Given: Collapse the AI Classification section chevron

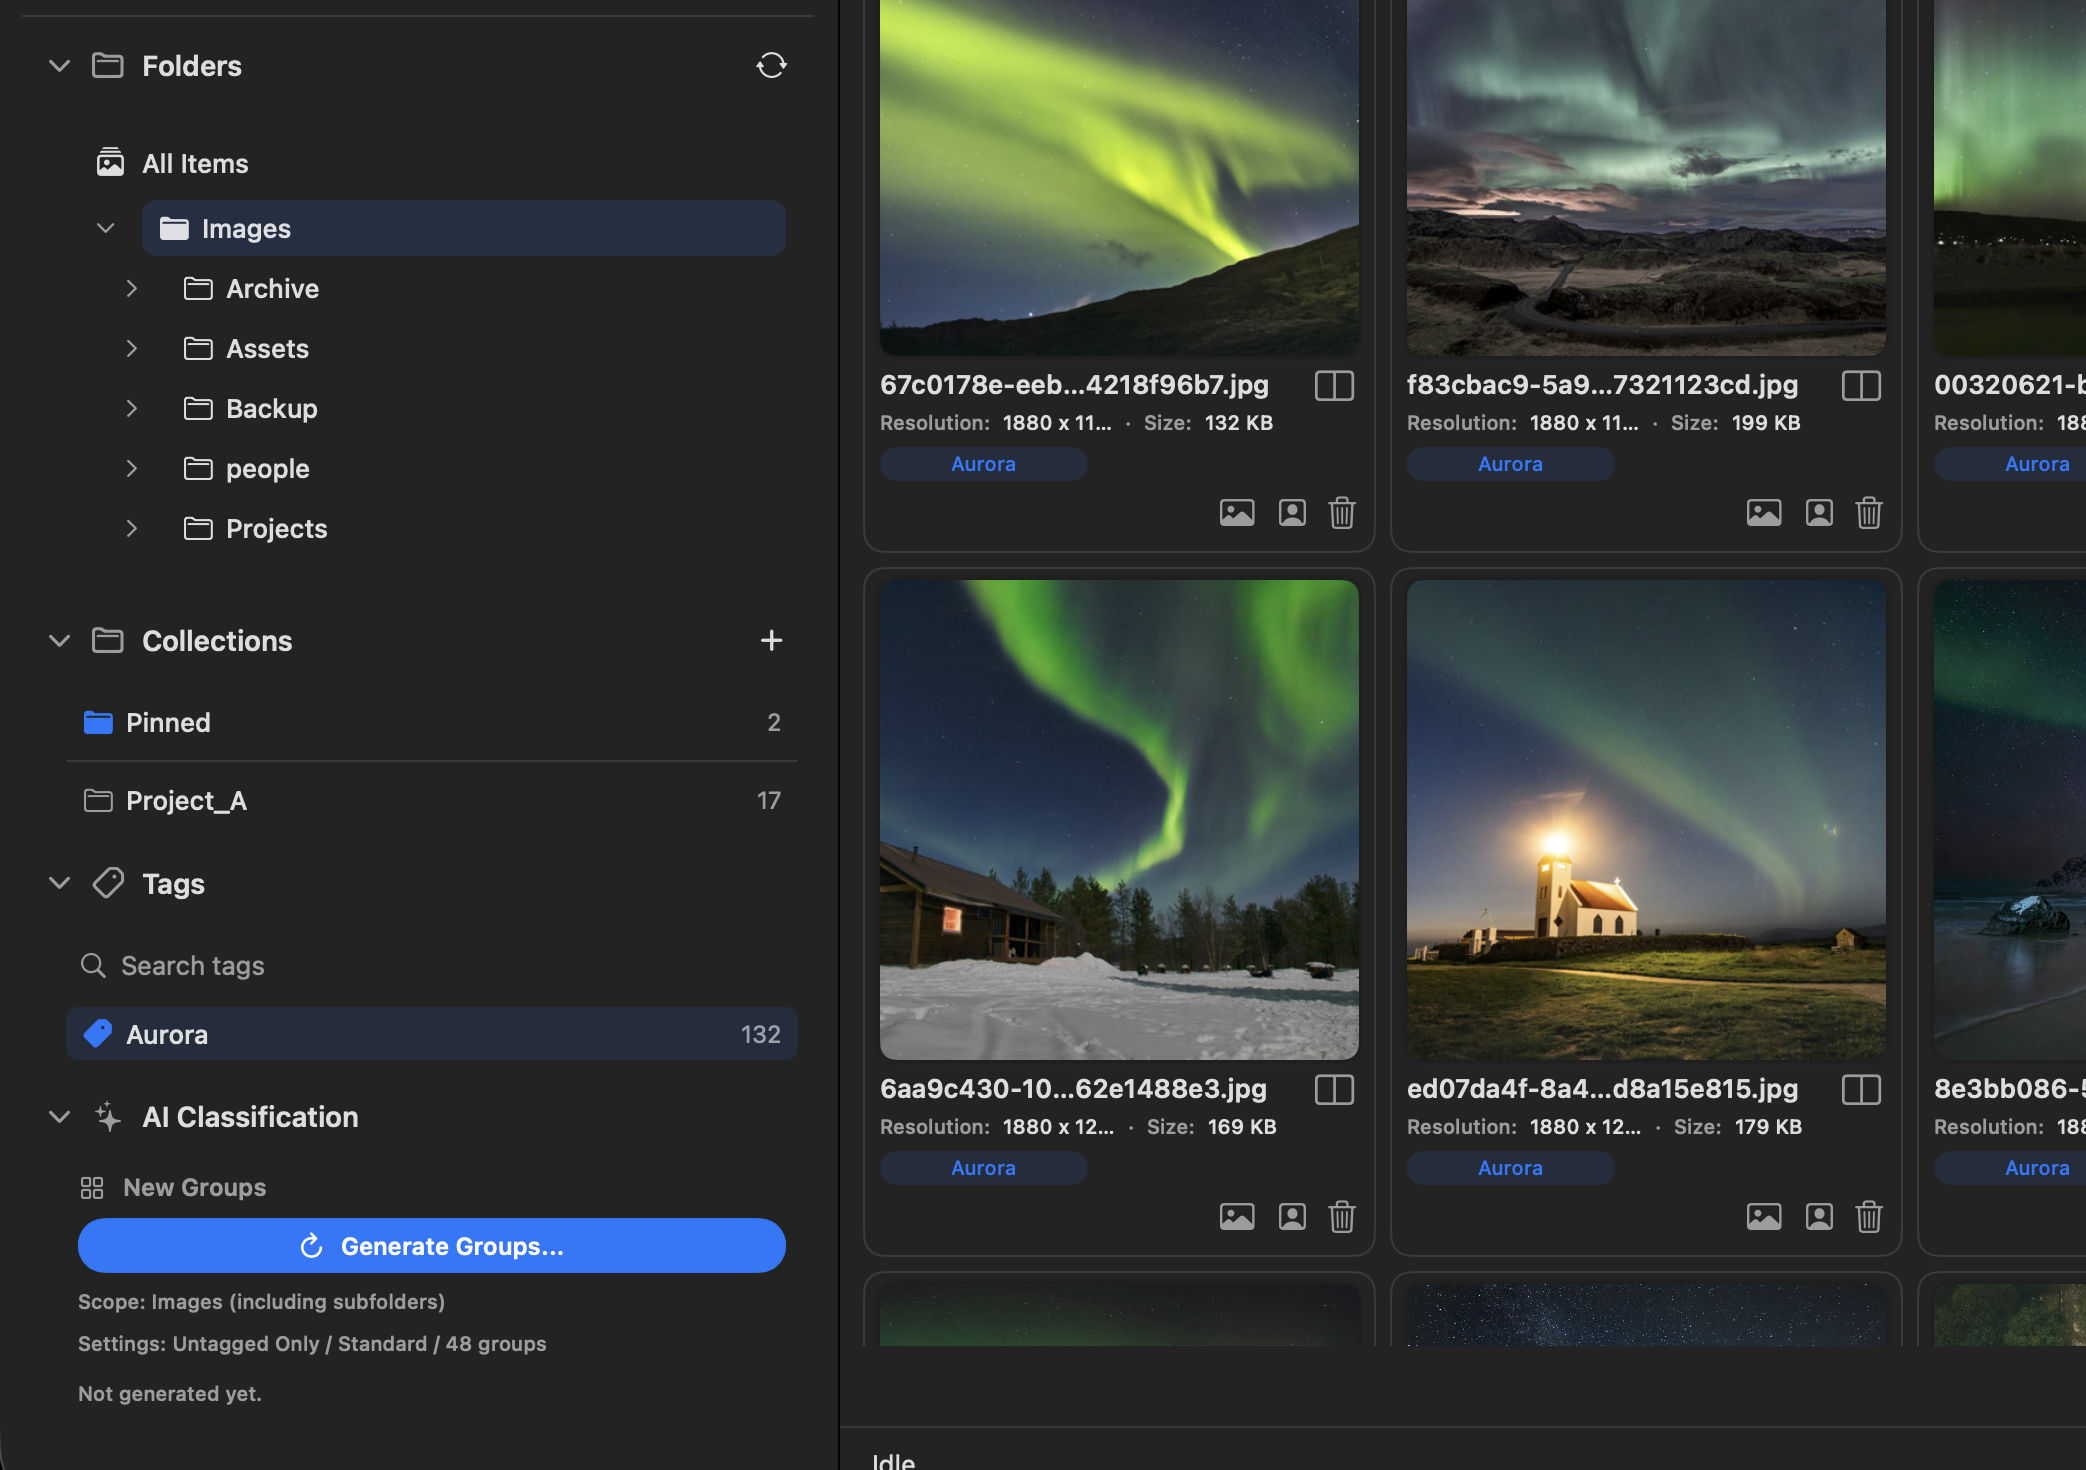Looking at the screenshot, I should coord(59,1117).
